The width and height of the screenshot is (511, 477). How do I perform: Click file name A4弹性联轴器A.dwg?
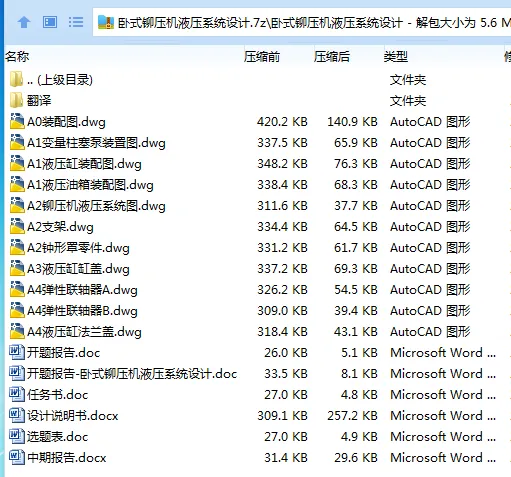(82, 290)
